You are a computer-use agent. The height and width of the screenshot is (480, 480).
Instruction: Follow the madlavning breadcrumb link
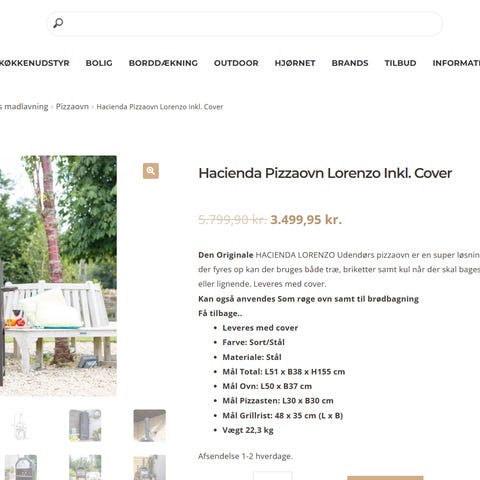pos(24,107)
